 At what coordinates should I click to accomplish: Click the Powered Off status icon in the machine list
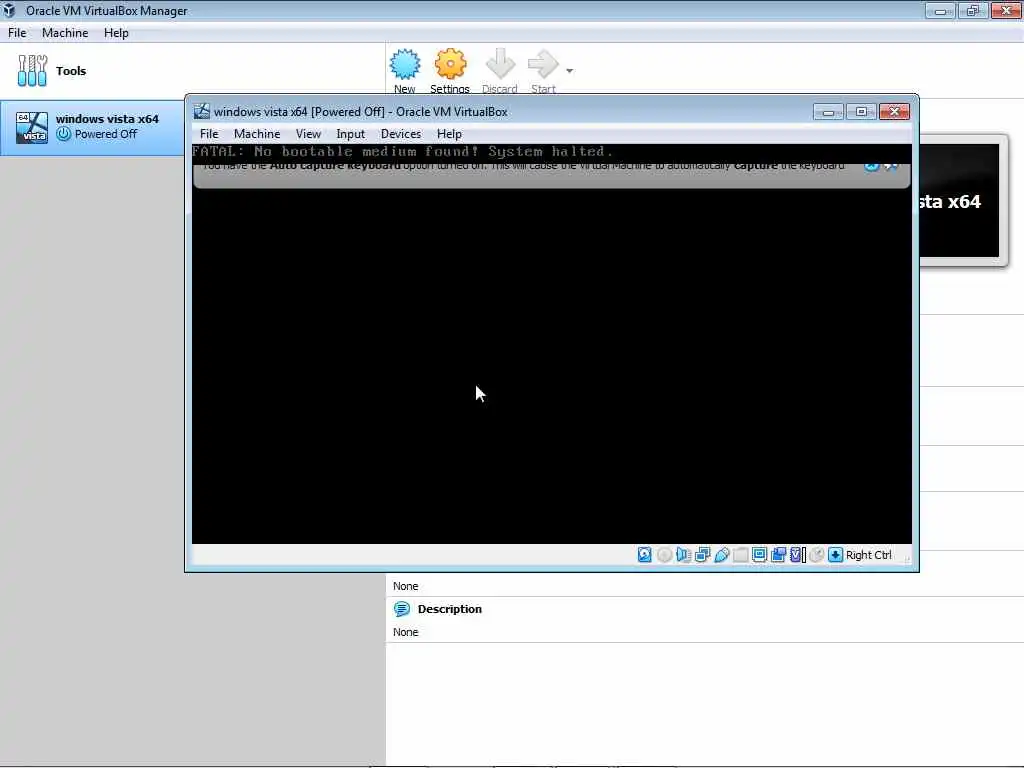[x=63, y=134]
